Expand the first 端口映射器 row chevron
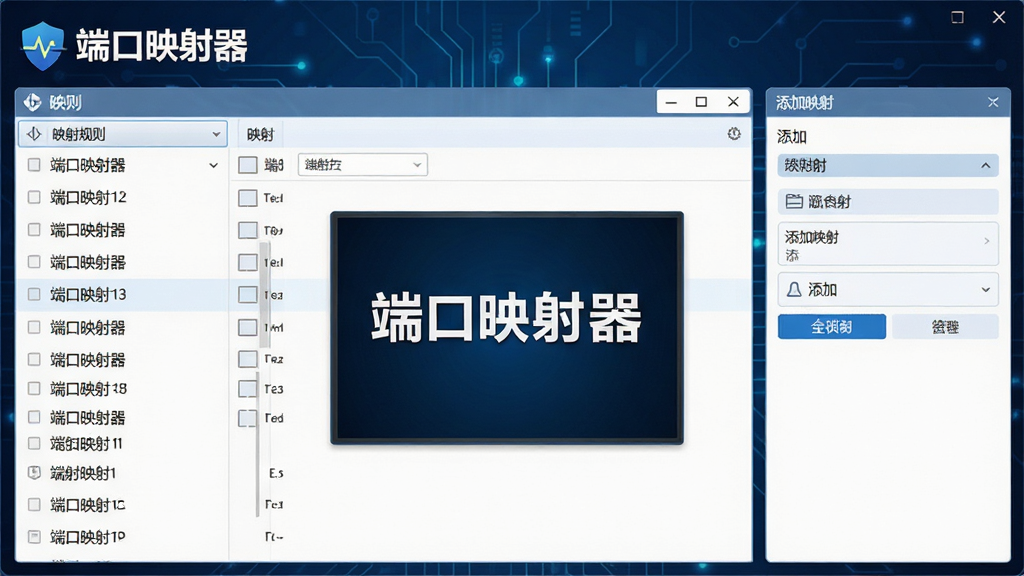Viewport: 1024px width, 576px height. [x=214, y=165]
